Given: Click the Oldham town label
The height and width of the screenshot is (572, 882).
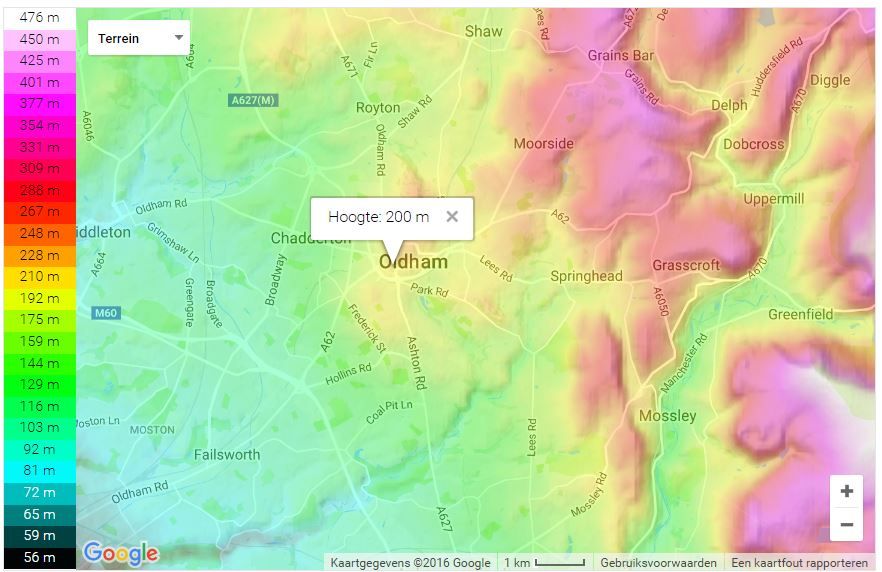Looking at the screenshot, I should pos(413,262).
